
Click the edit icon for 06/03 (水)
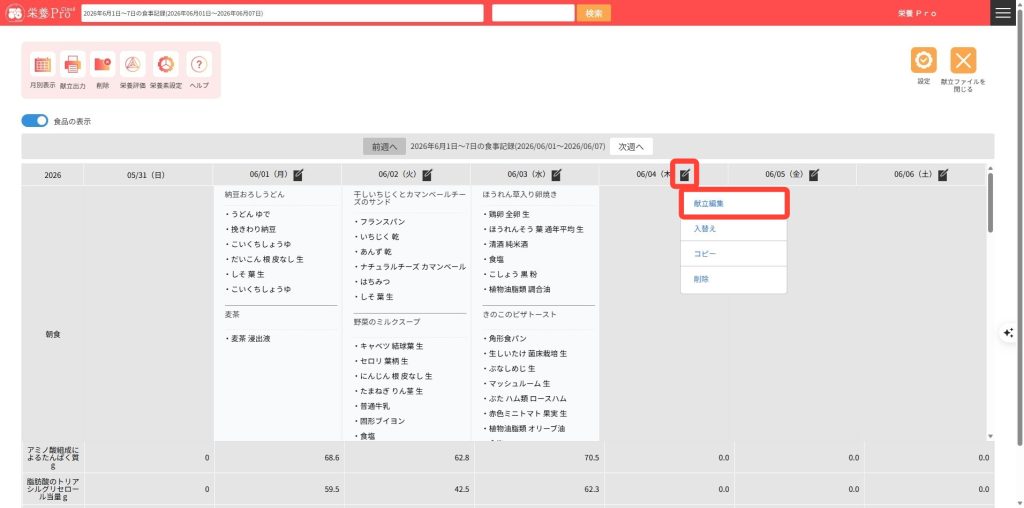tap(556, 174)
